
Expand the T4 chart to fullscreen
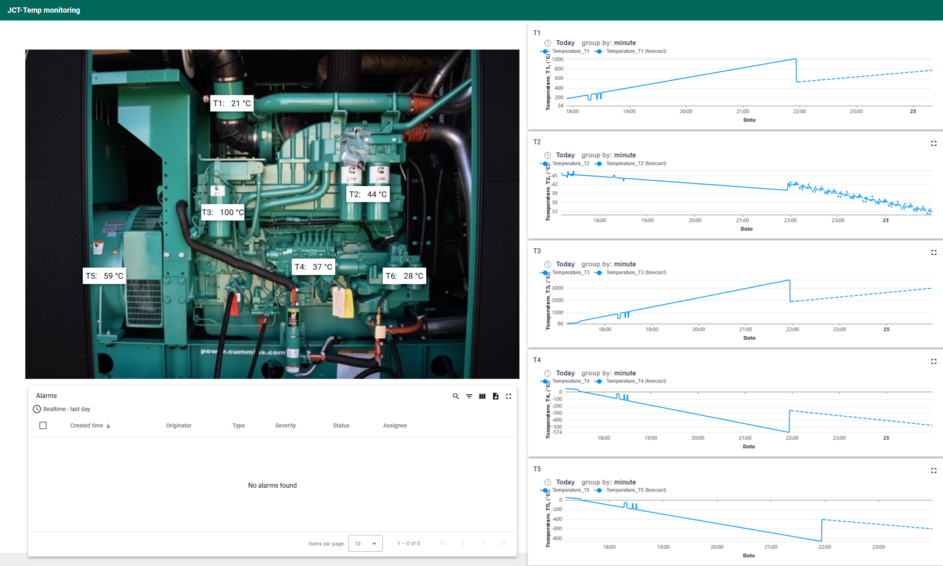934,361
